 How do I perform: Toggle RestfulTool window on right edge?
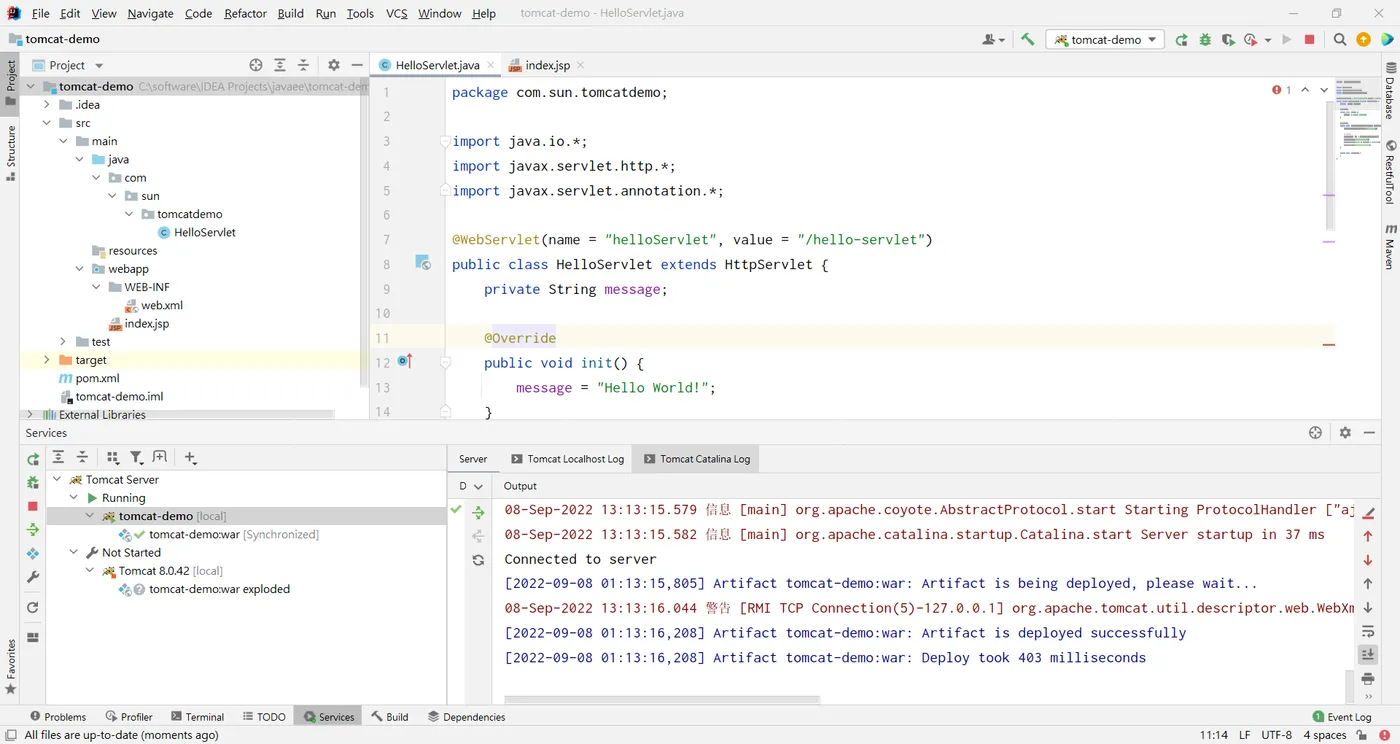1390,172
